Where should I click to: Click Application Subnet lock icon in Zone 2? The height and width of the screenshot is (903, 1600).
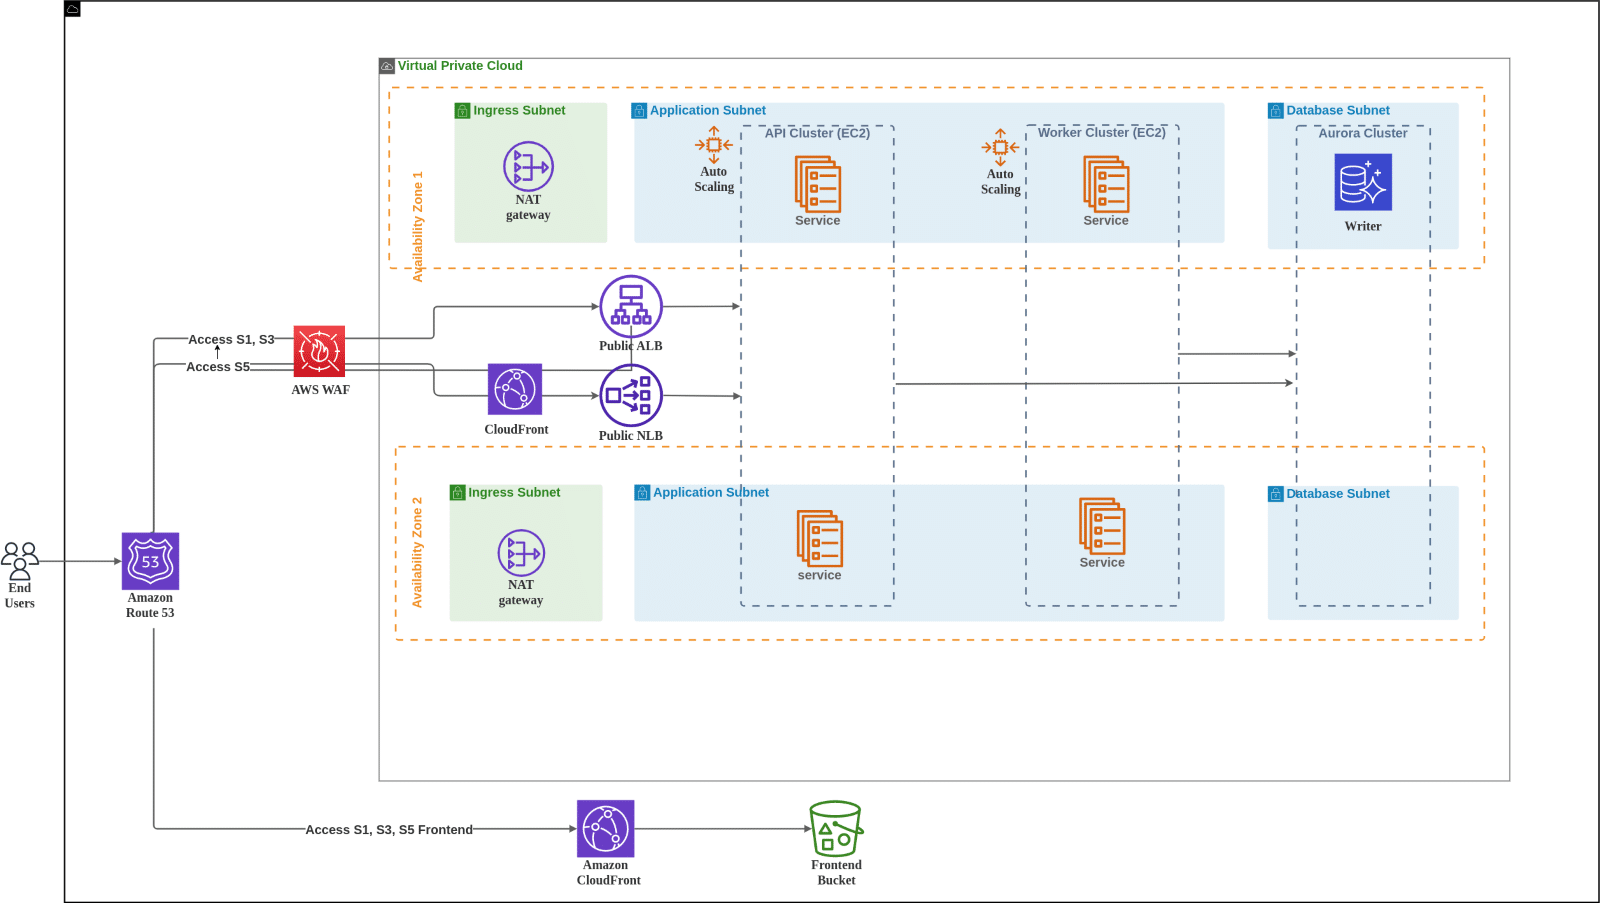642,493
